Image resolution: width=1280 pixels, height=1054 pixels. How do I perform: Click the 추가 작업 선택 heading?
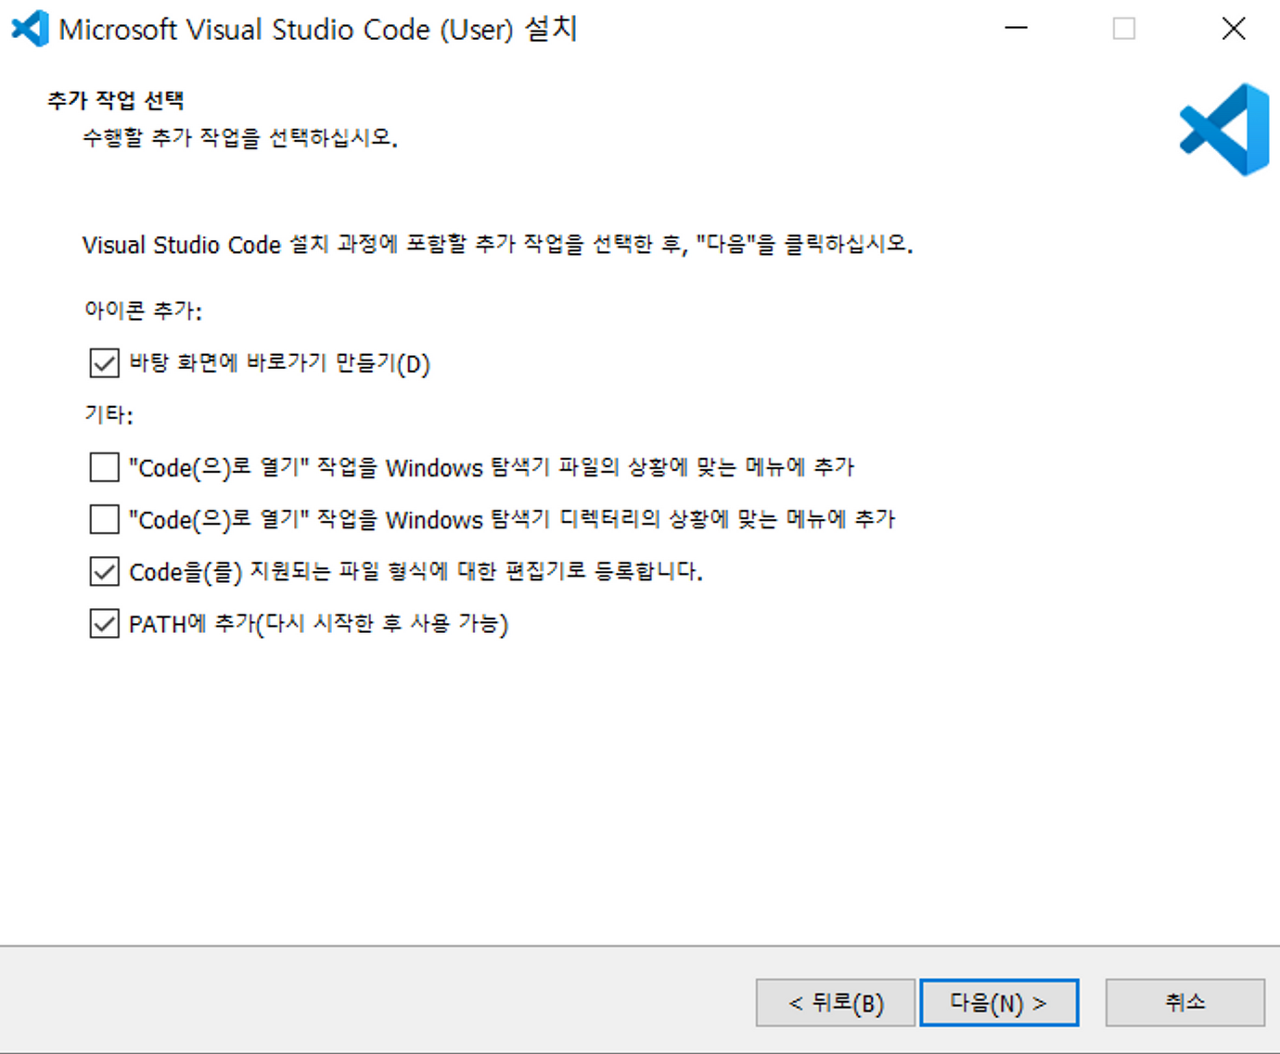click(x=115, y=100)
